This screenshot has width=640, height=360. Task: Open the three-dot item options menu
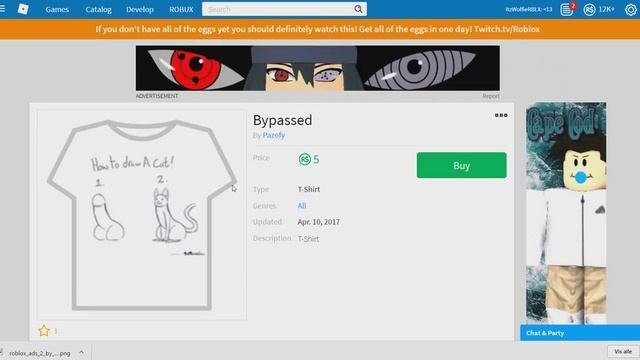click(x=501, y=116)
